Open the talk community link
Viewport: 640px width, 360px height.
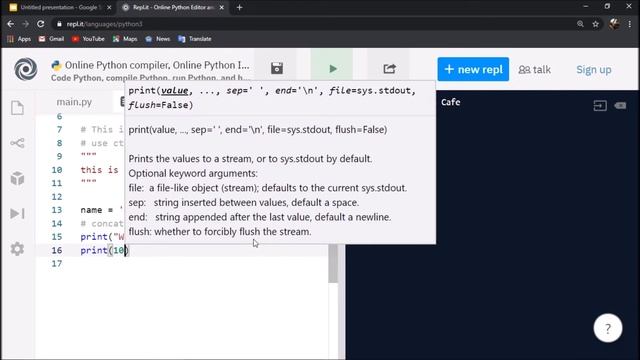click(x=534, y=70)
